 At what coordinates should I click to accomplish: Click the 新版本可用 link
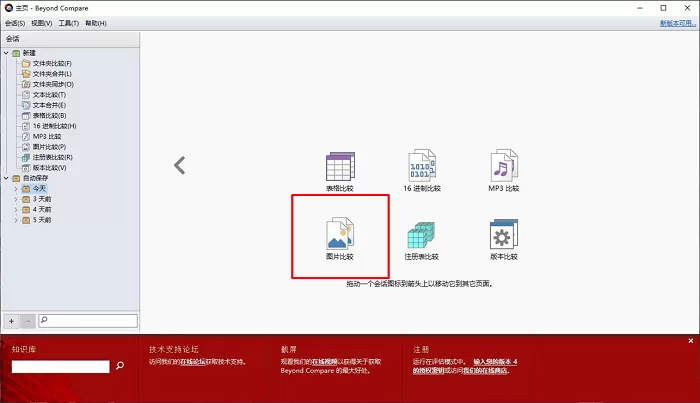click(x=678, y=23)
